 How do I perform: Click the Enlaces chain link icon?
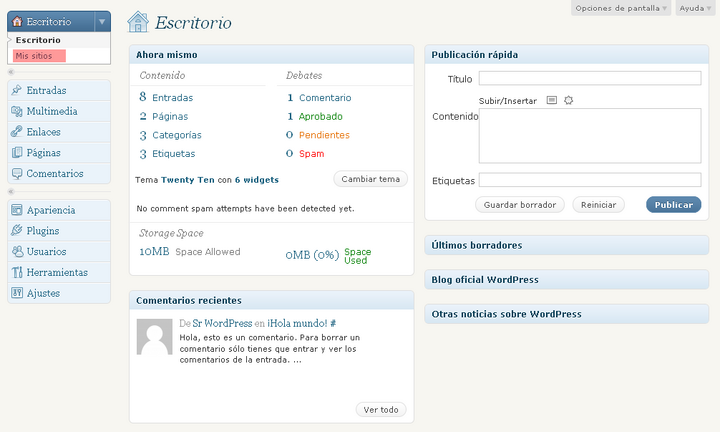click(x=17, y=132)
